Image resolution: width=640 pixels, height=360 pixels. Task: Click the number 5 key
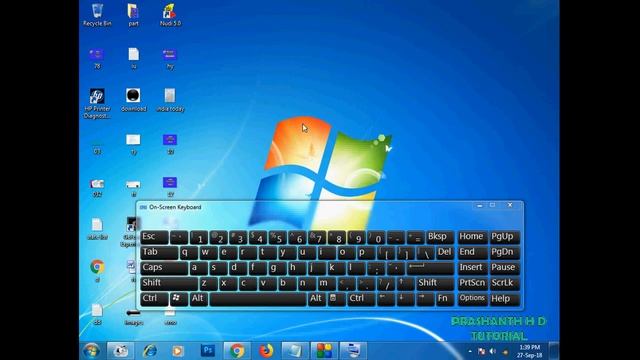pos(277,237)
